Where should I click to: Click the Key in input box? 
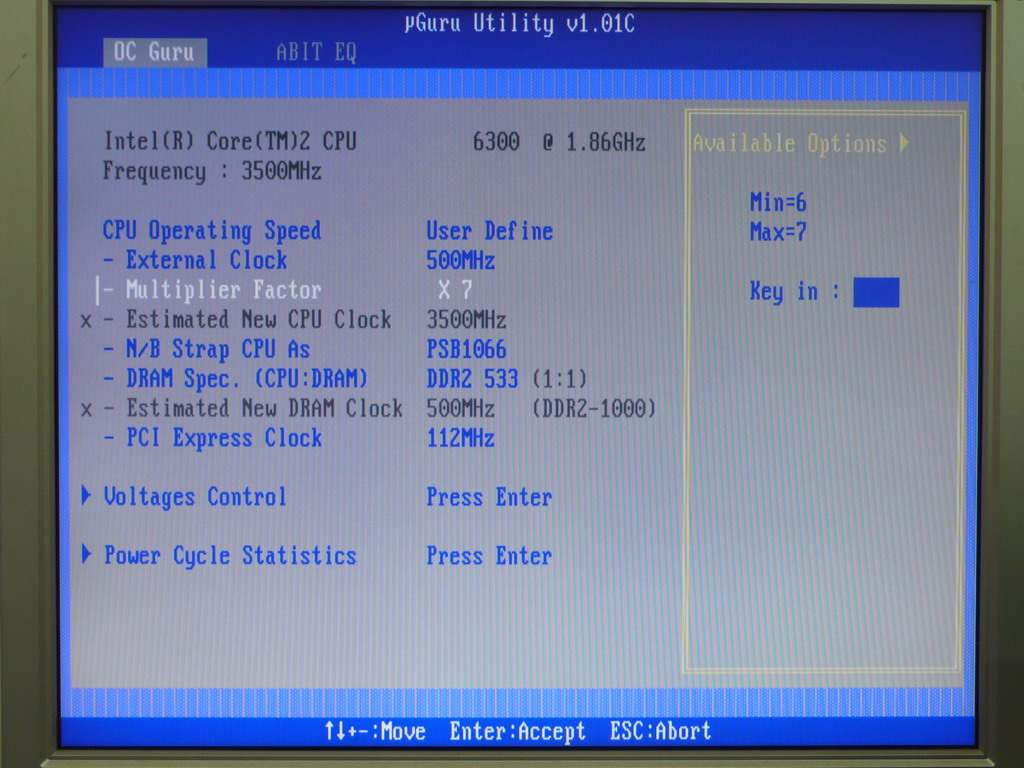[876, 293]
